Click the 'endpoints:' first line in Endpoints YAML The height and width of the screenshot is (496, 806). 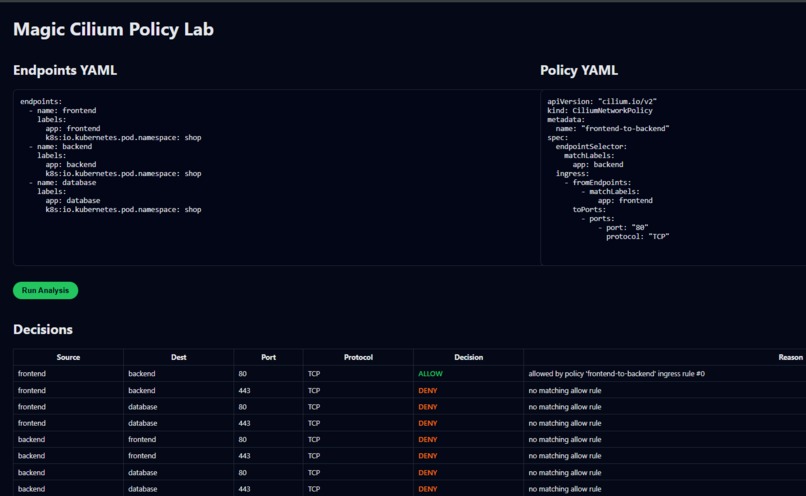pos(41,102)
